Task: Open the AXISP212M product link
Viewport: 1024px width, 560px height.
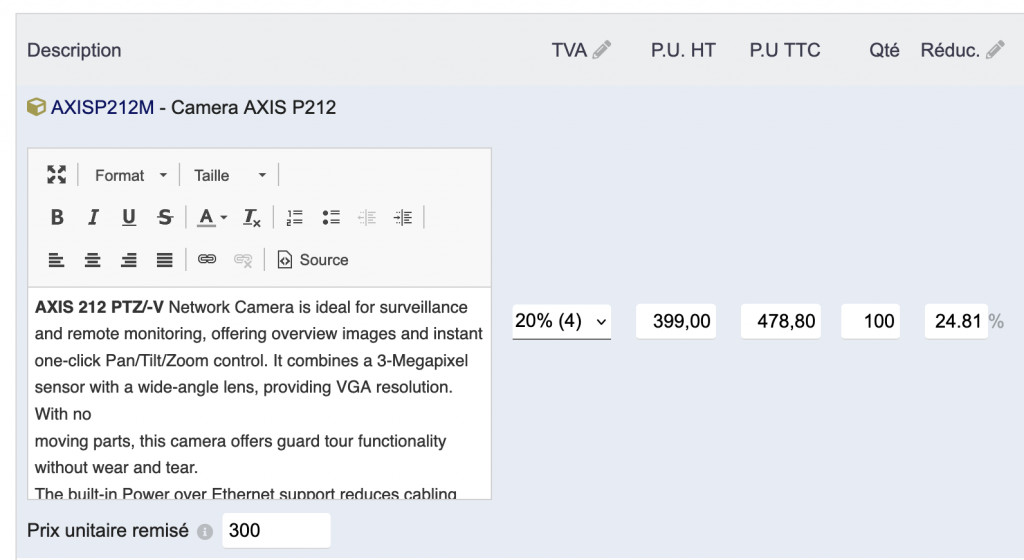Action: pyautogui.click(x=102, y=107)
